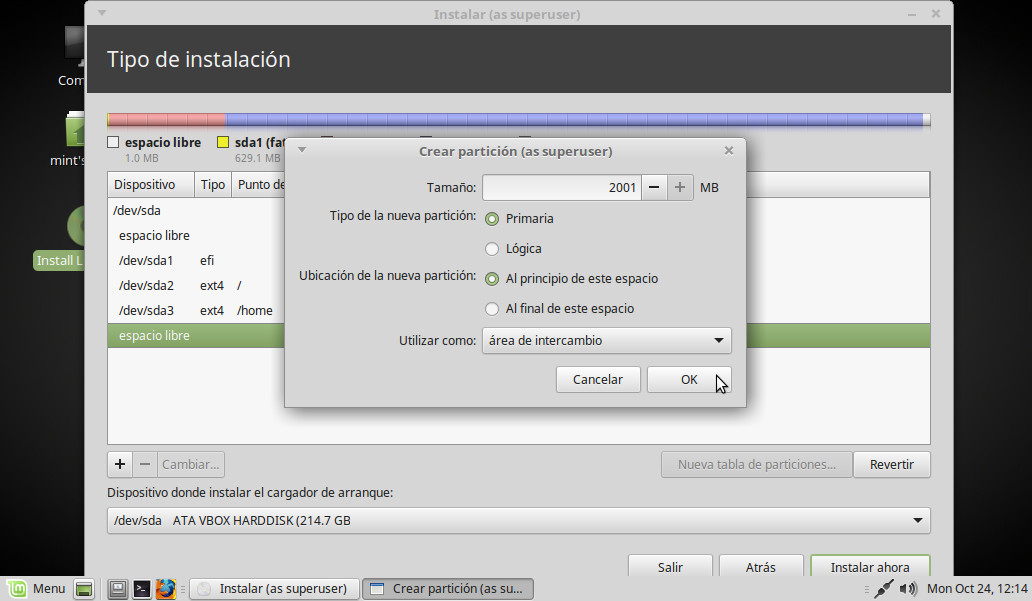This screenshot has height=601, width=1032.
Task: Confirm partition with OK button
Action: pyautogui.click(x=689, y=379)
